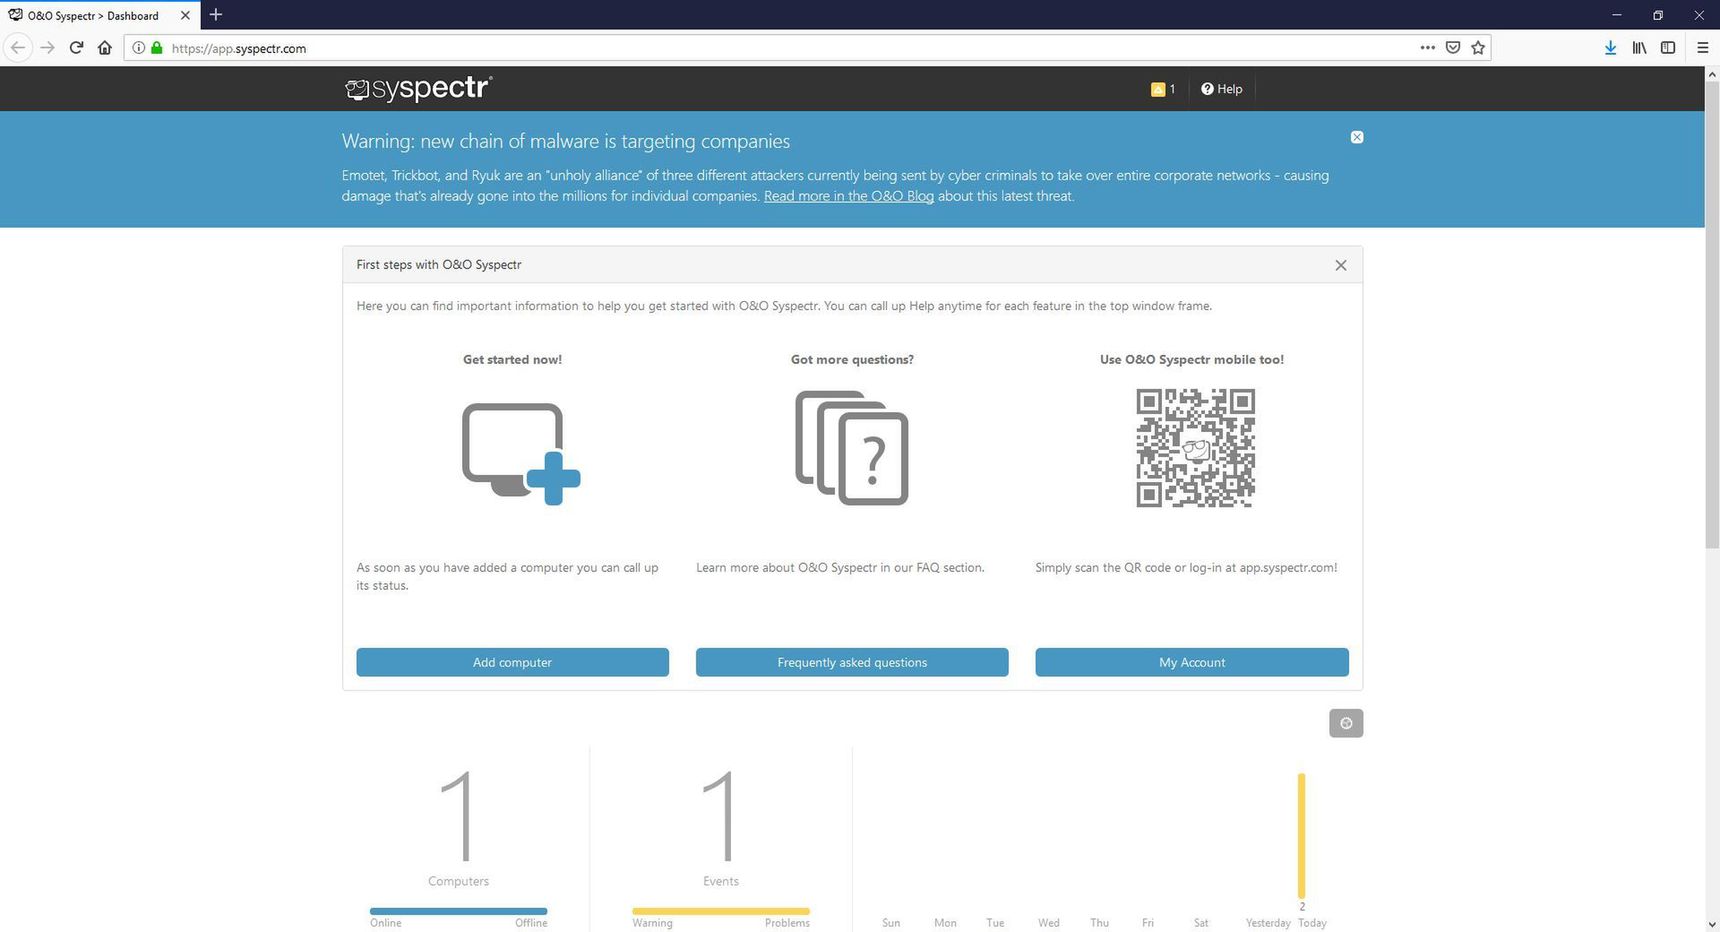Click the 'Yesterday' chart label
1720x932 pixels.
pyautogui.click(x=1268, y=923)
